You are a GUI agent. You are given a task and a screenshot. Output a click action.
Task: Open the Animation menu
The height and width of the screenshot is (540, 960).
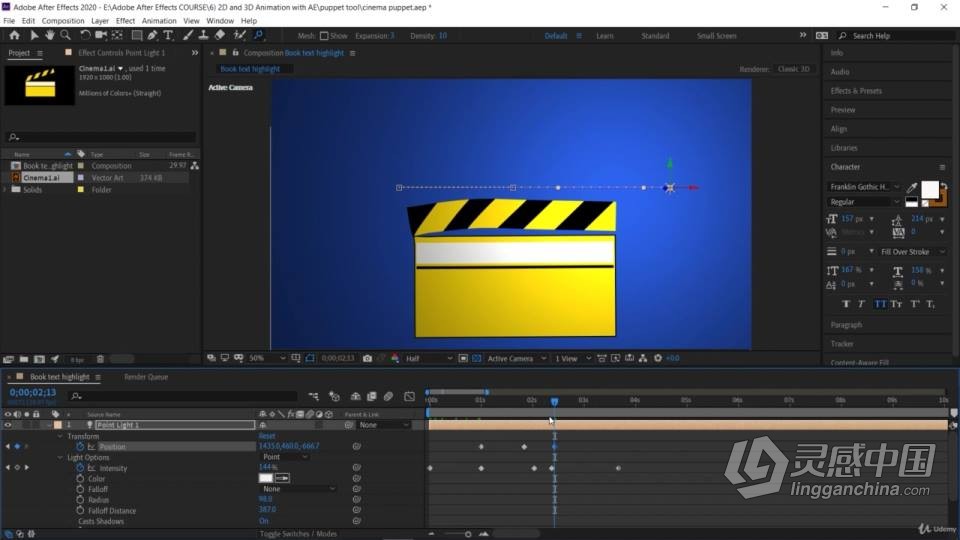[x=159, y=21]
